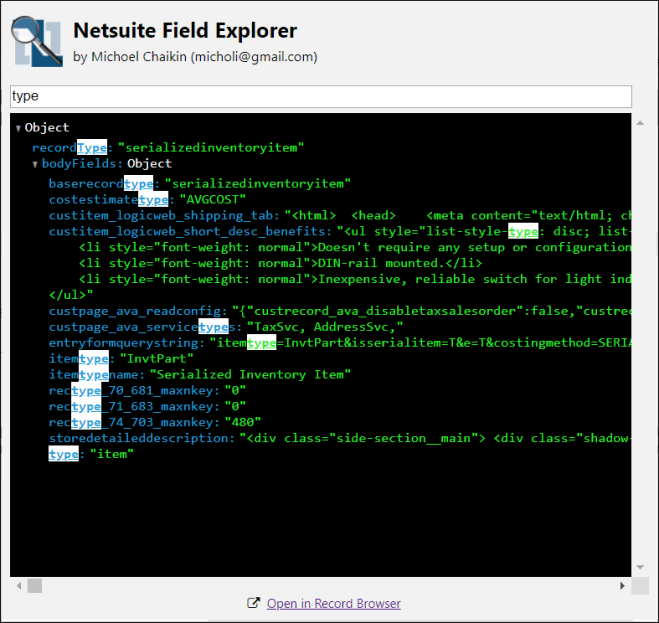Click the "Serialized Inventory Item" value text
This screenshot has width=659, height=623.
pos(250,374)
